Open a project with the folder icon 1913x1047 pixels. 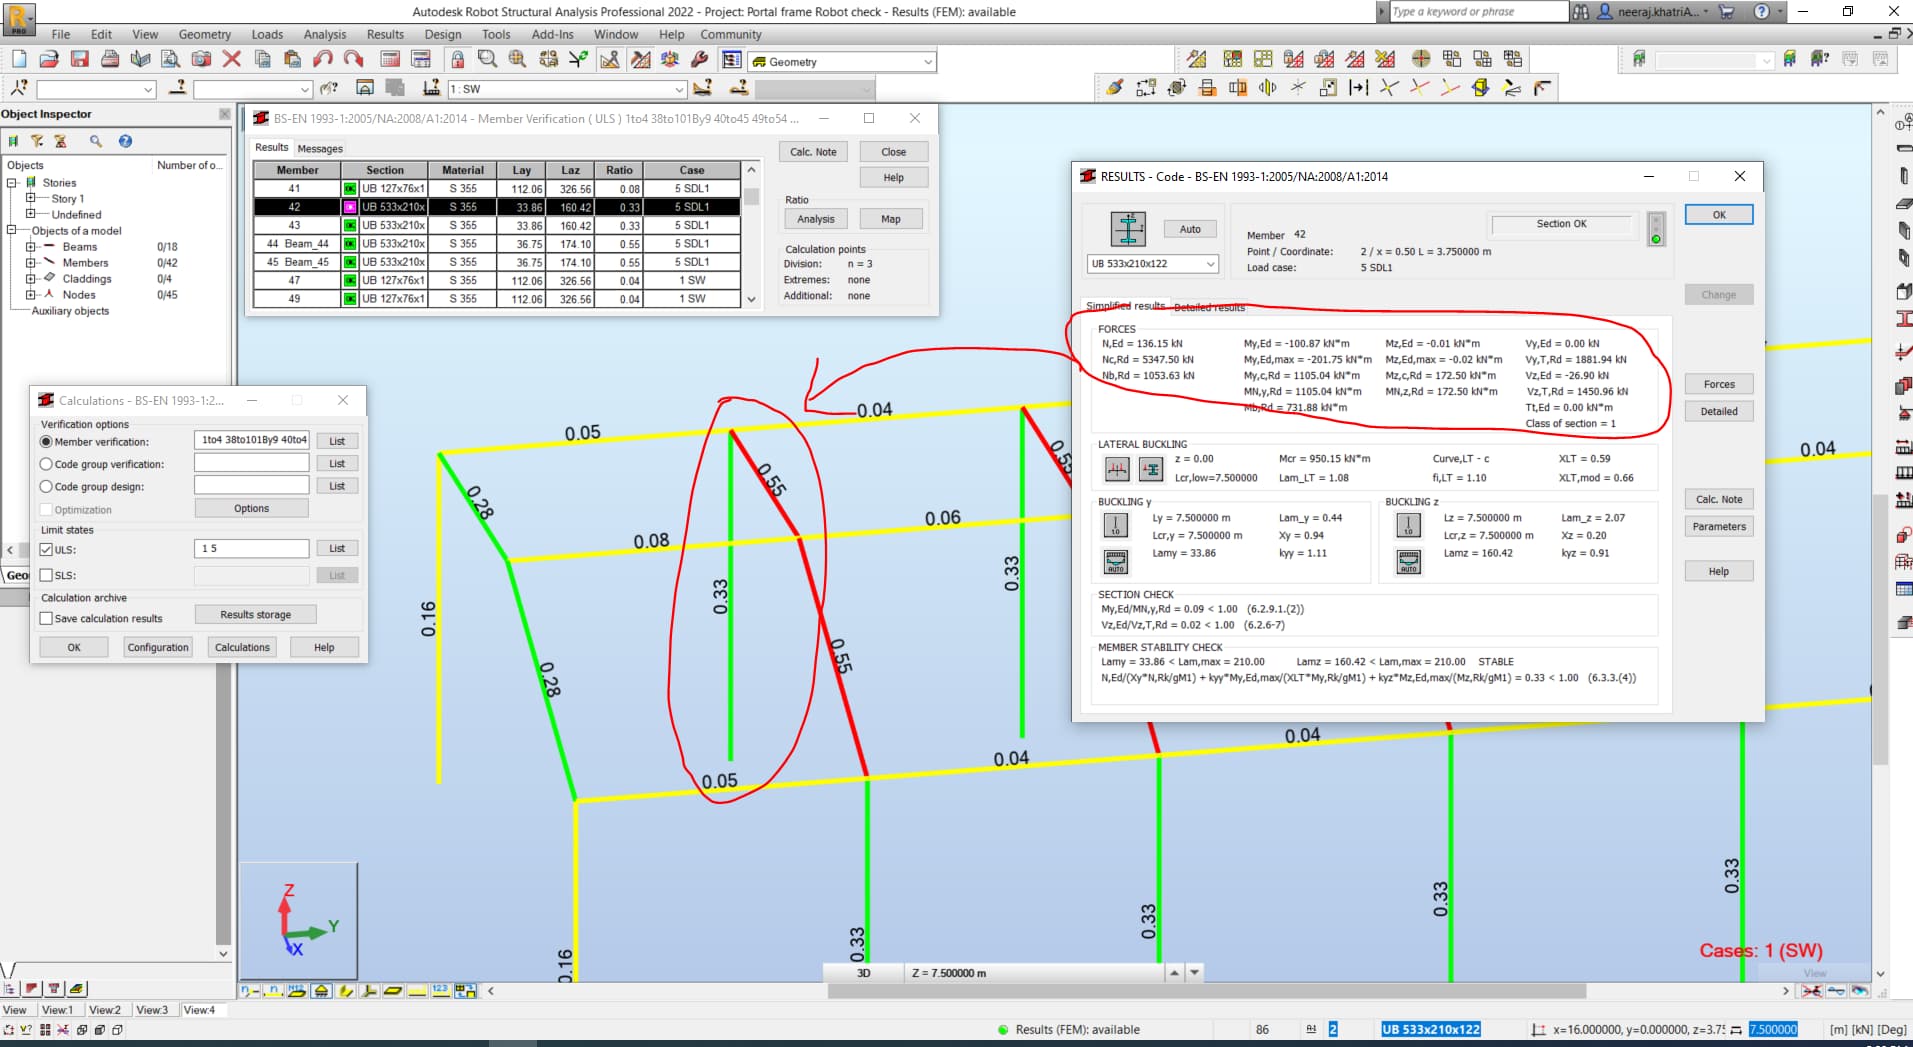(x=49, y=59)
